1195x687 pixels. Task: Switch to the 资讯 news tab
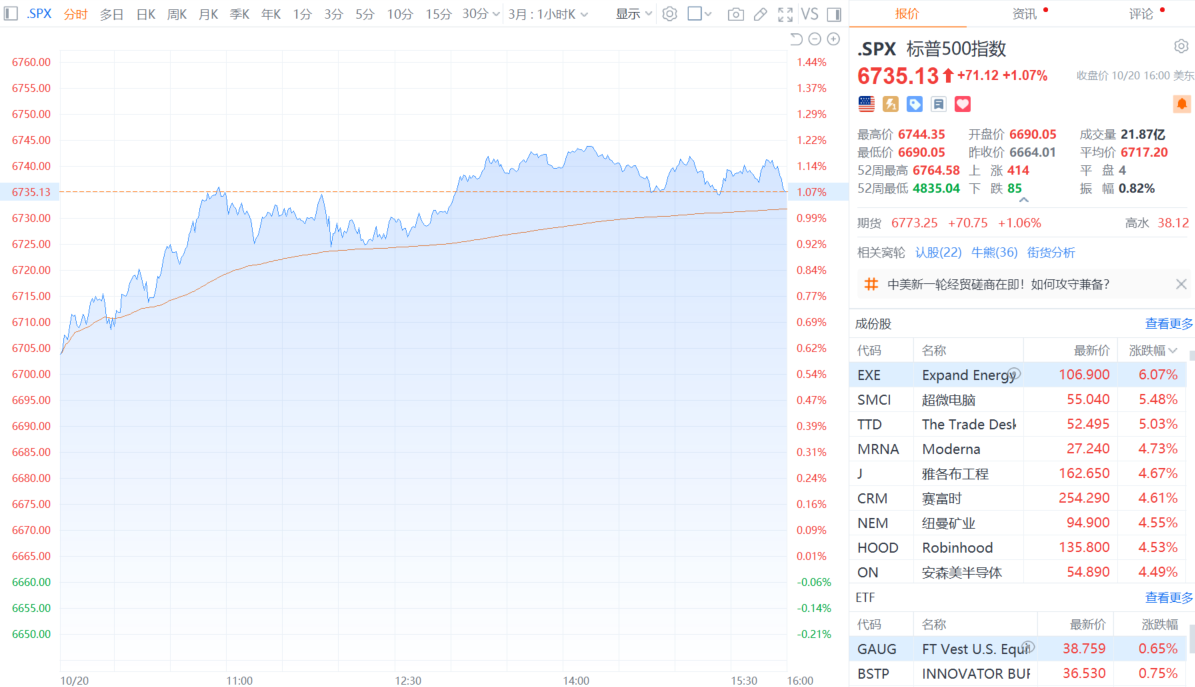(x=1024, y=14)
